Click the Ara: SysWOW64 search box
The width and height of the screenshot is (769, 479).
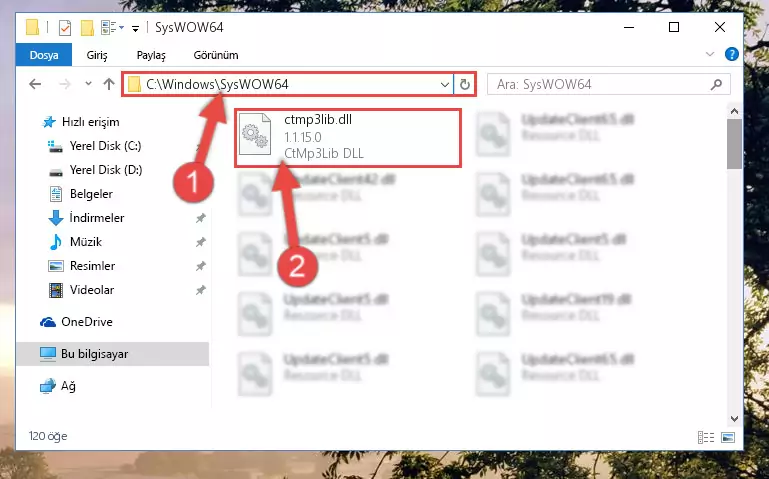[x=609, y=84]
